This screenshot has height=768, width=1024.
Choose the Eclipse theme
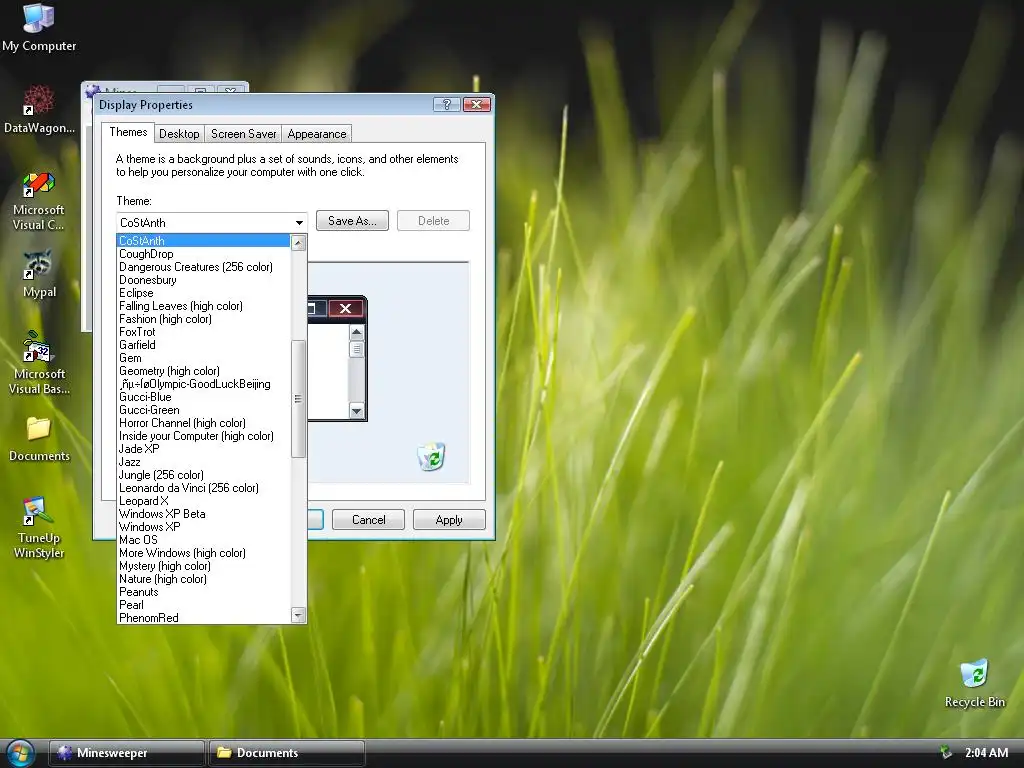[x=203, y=293]
